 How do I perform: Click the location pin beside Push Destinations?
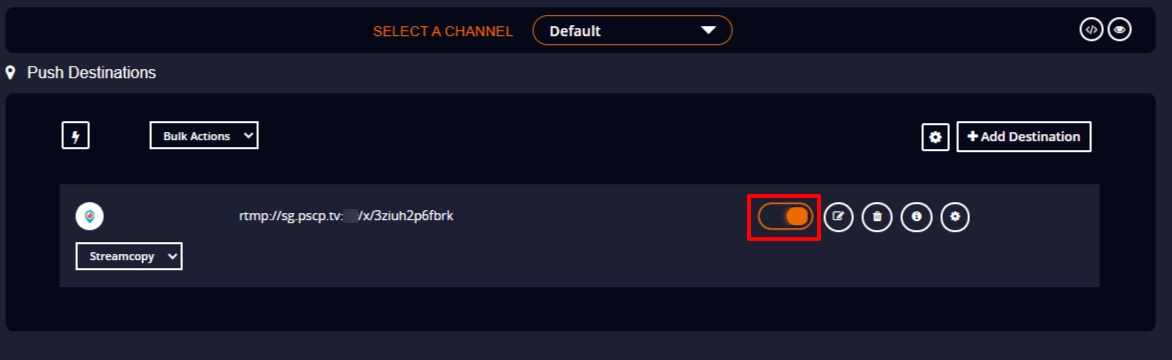(10, 73)
